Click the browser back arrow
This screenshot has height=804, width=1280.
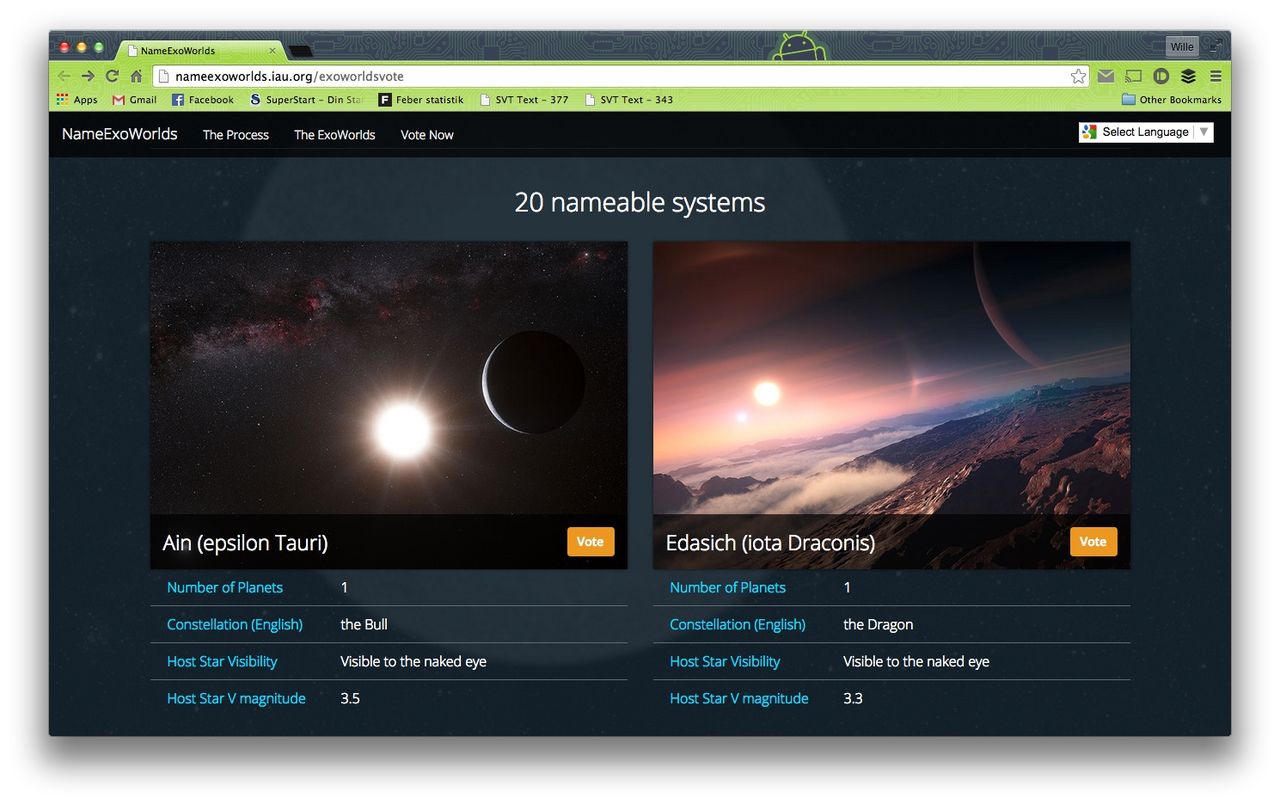(x=63, y=75)
